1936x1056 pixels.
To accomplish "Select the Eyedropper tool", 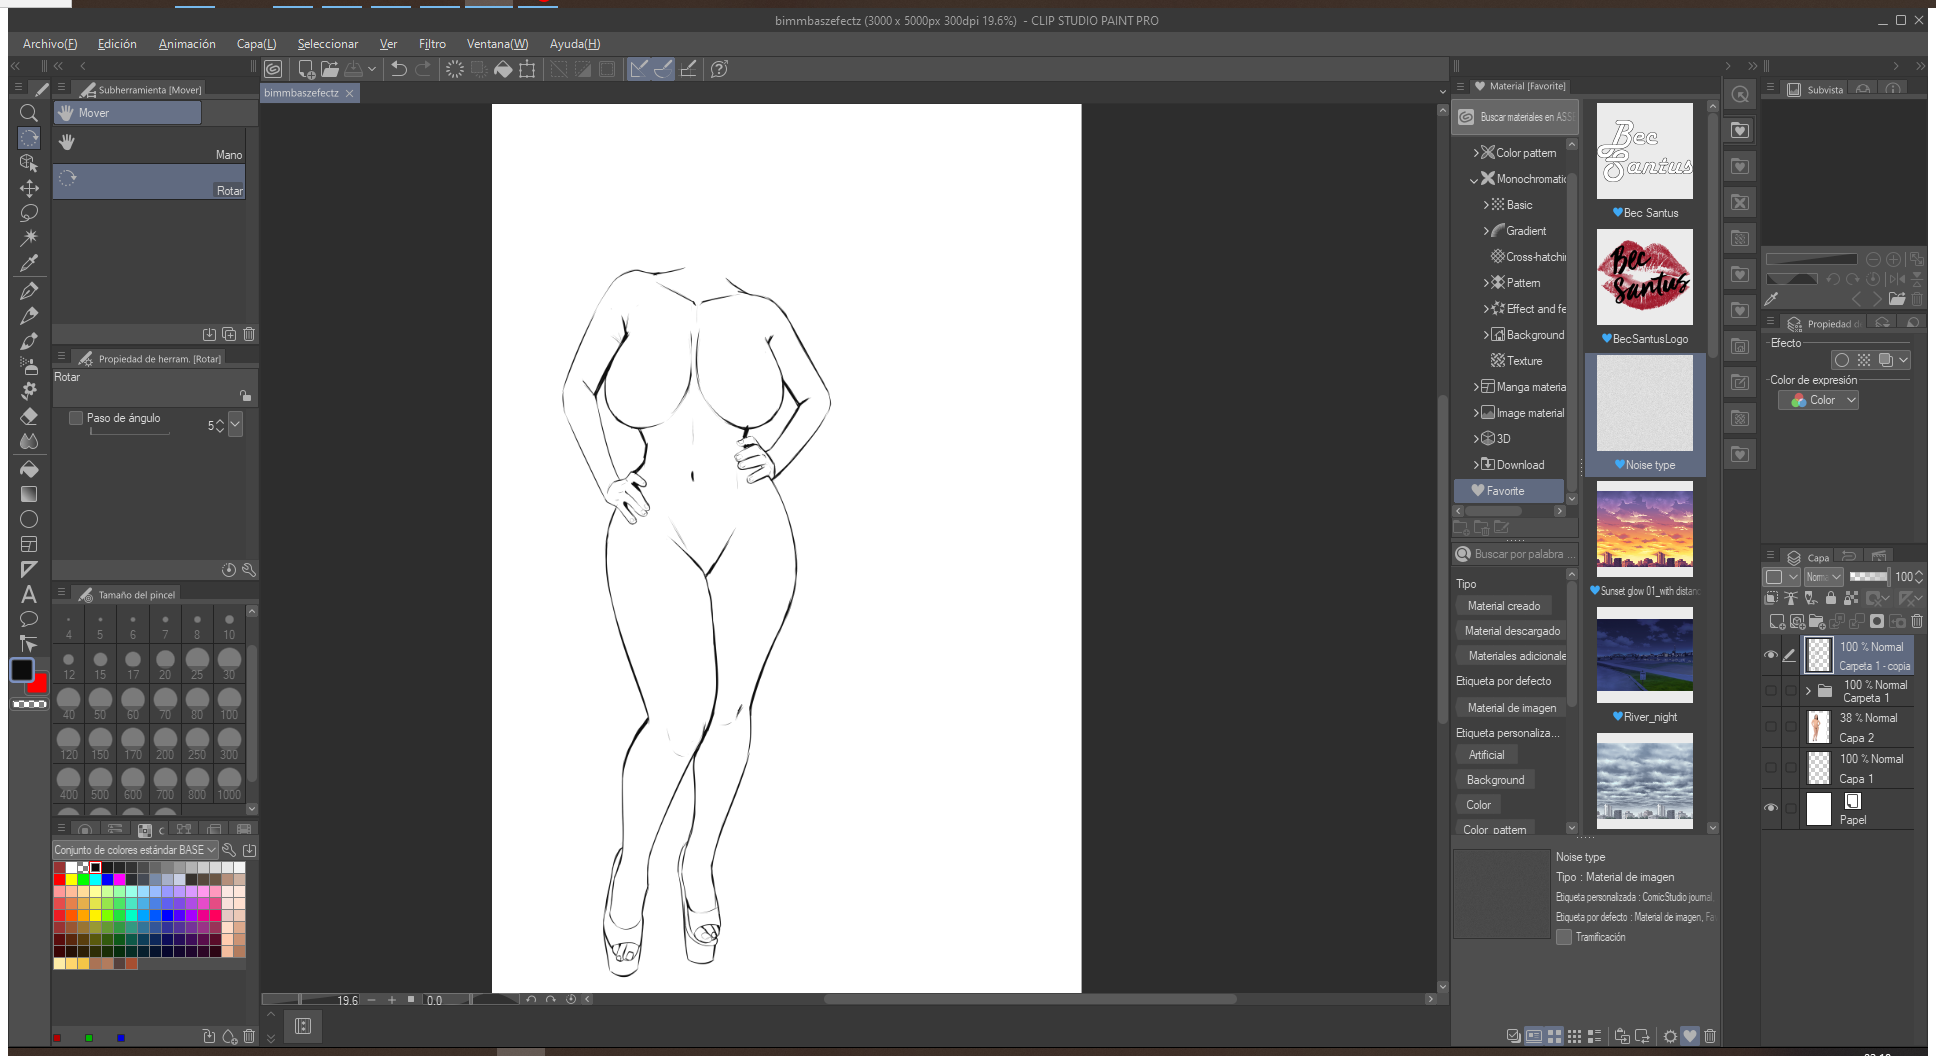I will click(x=29, y=264).
